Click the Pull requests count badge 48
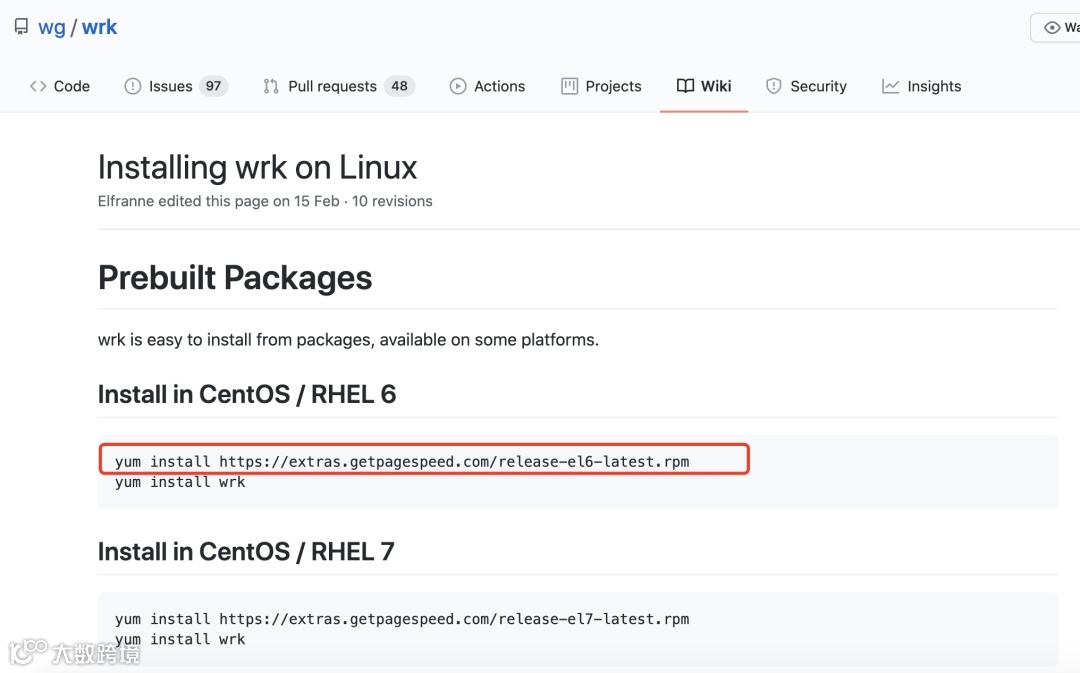Image resolution: width=1080 pixels, height=673 pixels. point(399,86)
